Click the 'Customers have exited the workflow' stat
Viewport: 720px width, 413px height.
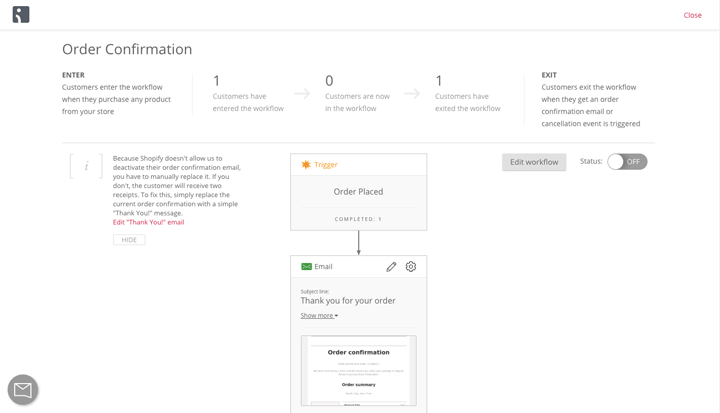click(x=467, y=96)
